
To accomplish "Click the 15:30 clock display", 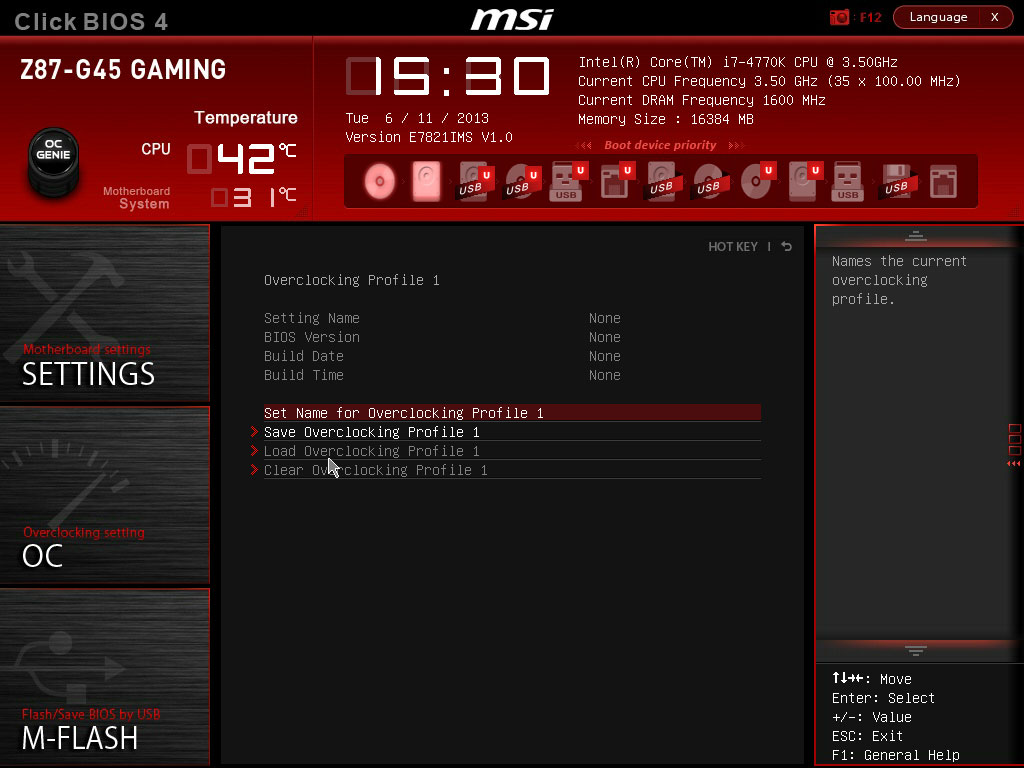I will coord(448,76).
